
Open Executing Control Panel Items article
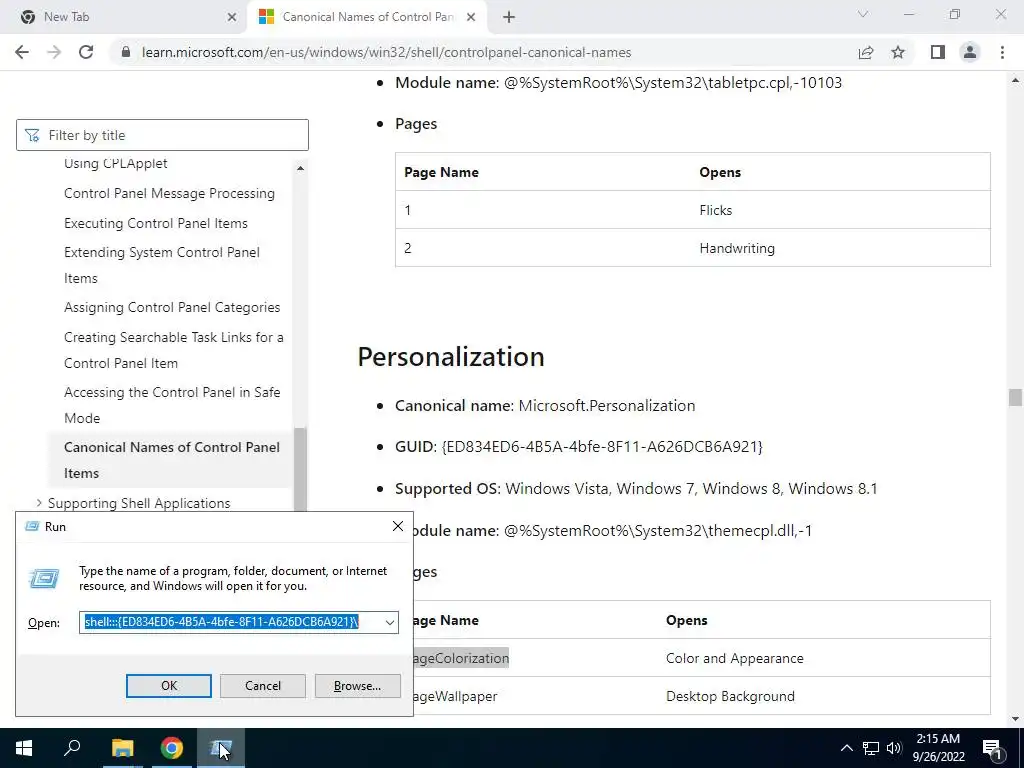(155, 223)
